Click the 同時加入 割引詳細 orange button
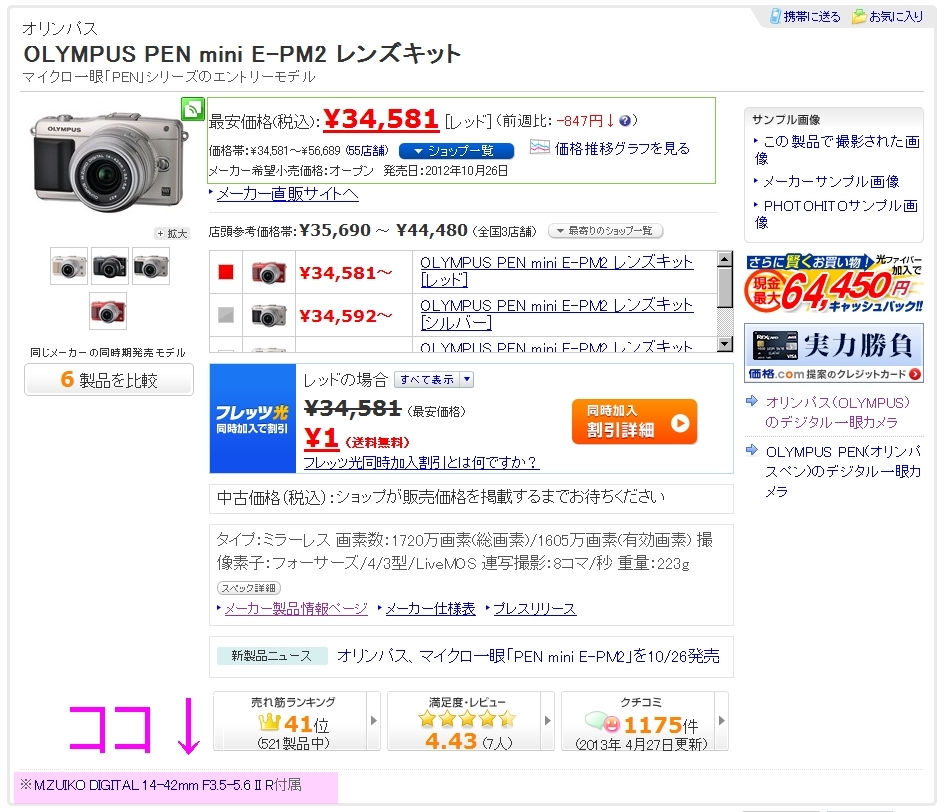 point(635,422)
